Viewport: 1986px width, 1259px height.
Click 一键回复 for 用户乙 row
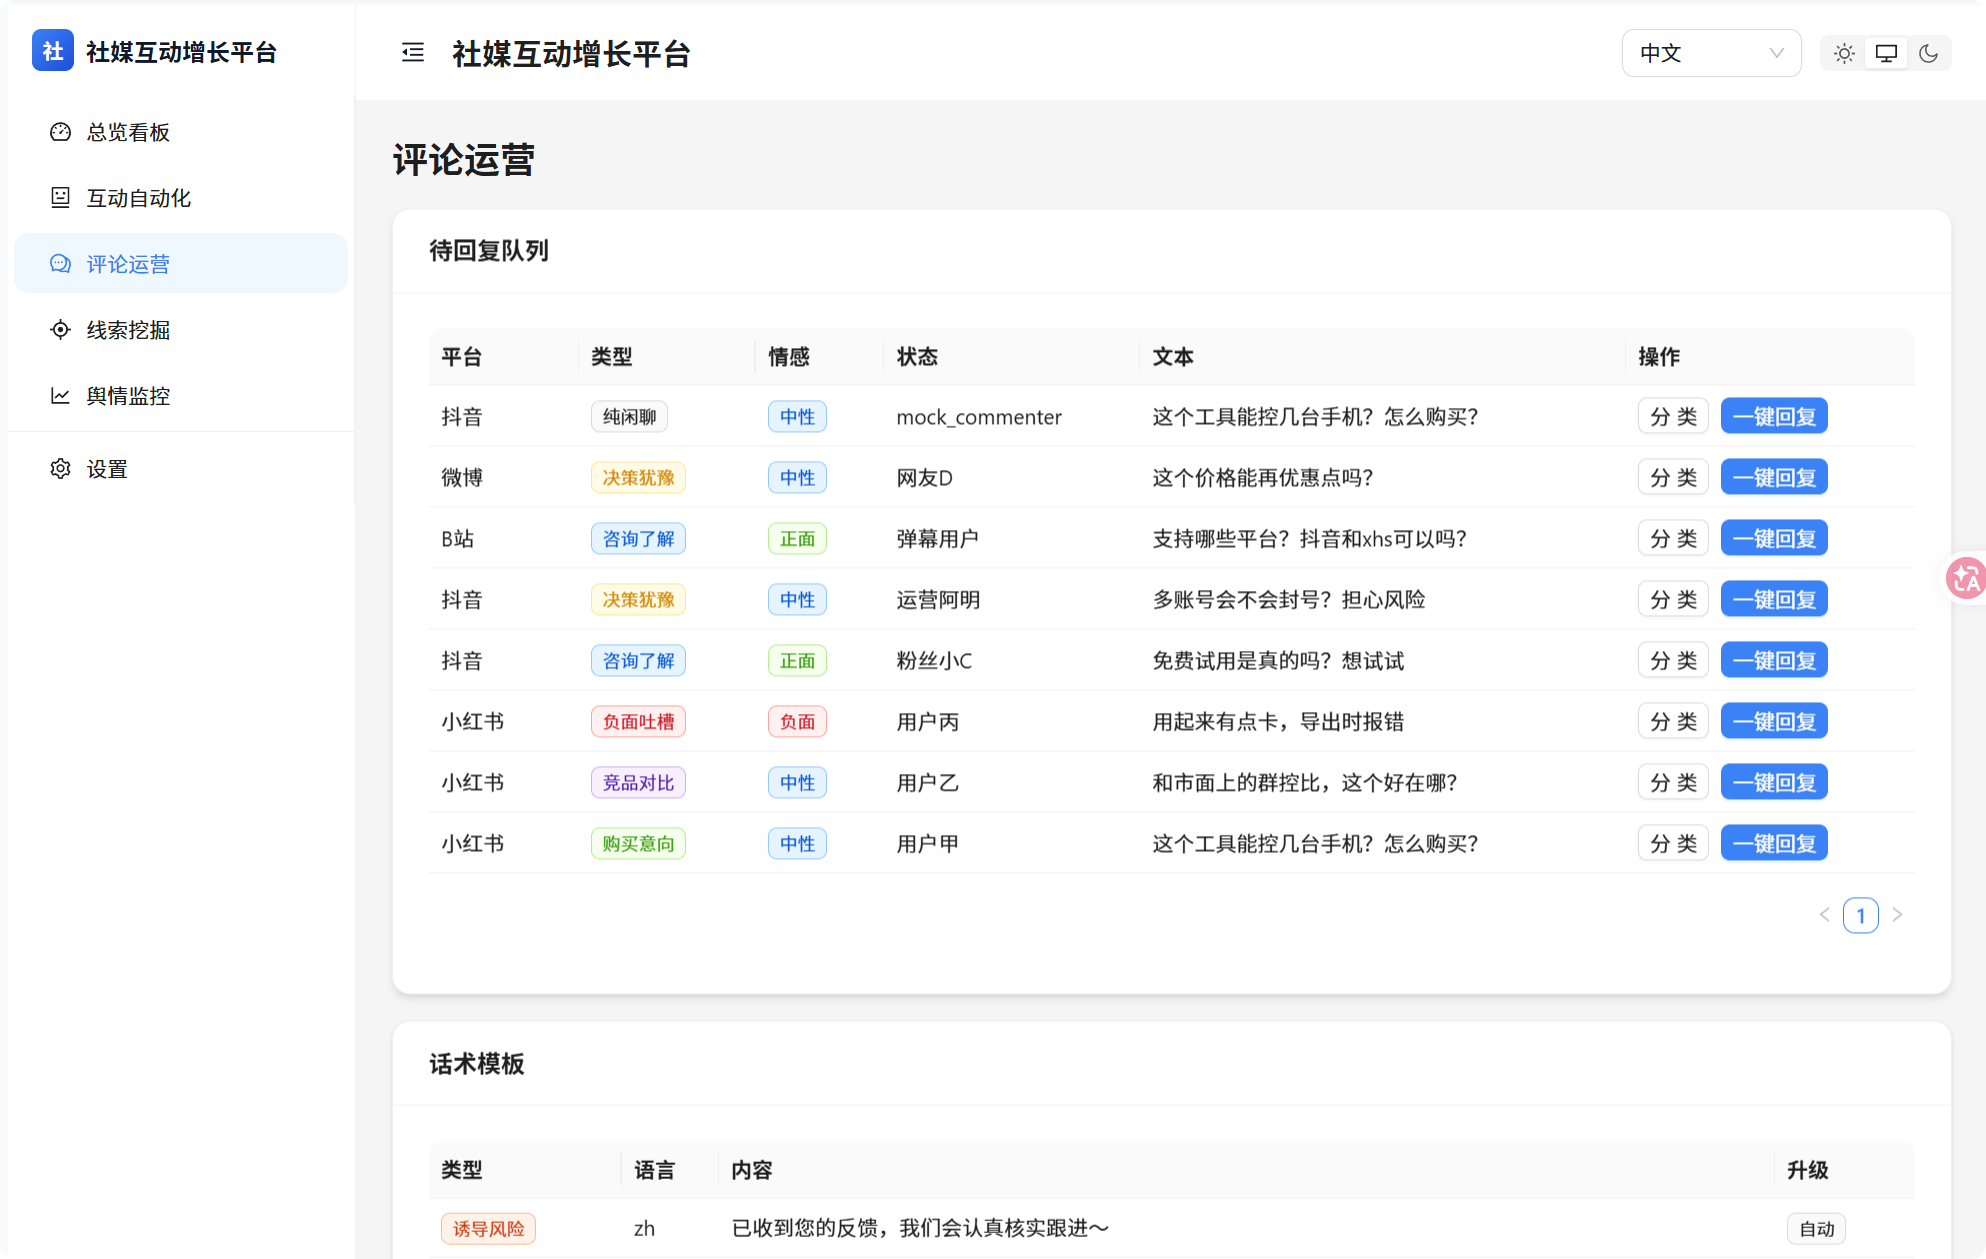(x=1774, y=783)
